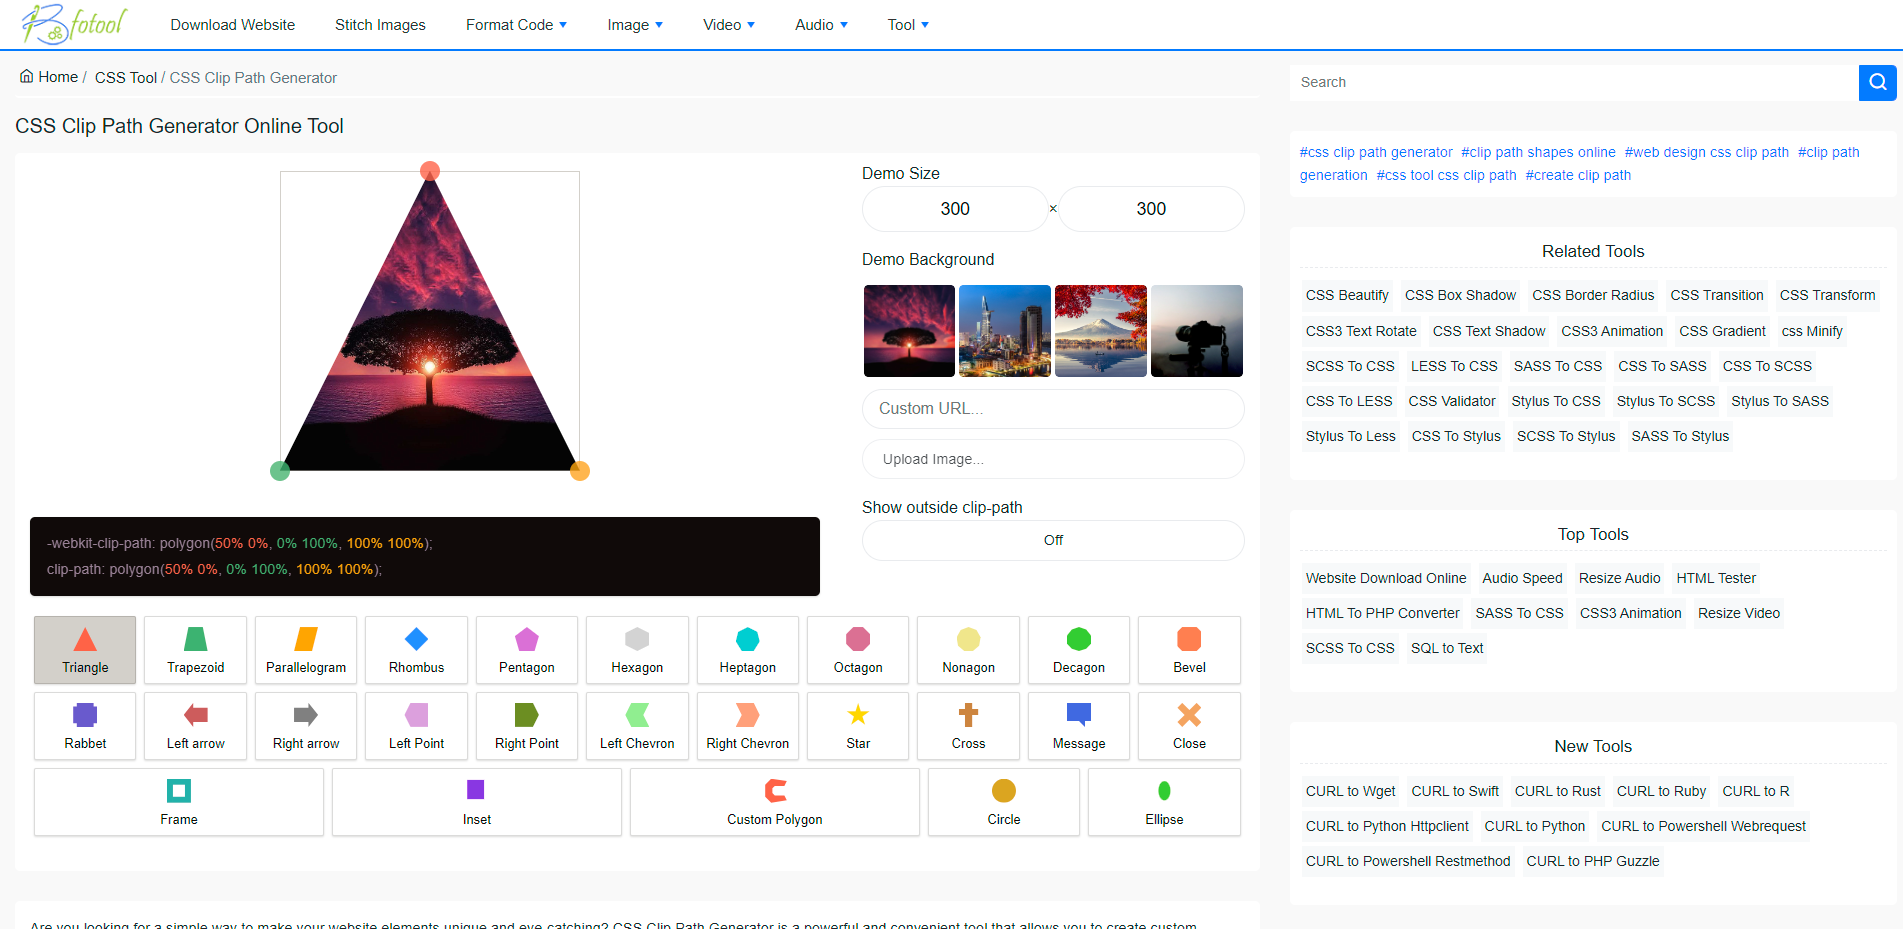Select the Star shape icon
This screenshot has width=1903, height=929.
tap(858, 726)
